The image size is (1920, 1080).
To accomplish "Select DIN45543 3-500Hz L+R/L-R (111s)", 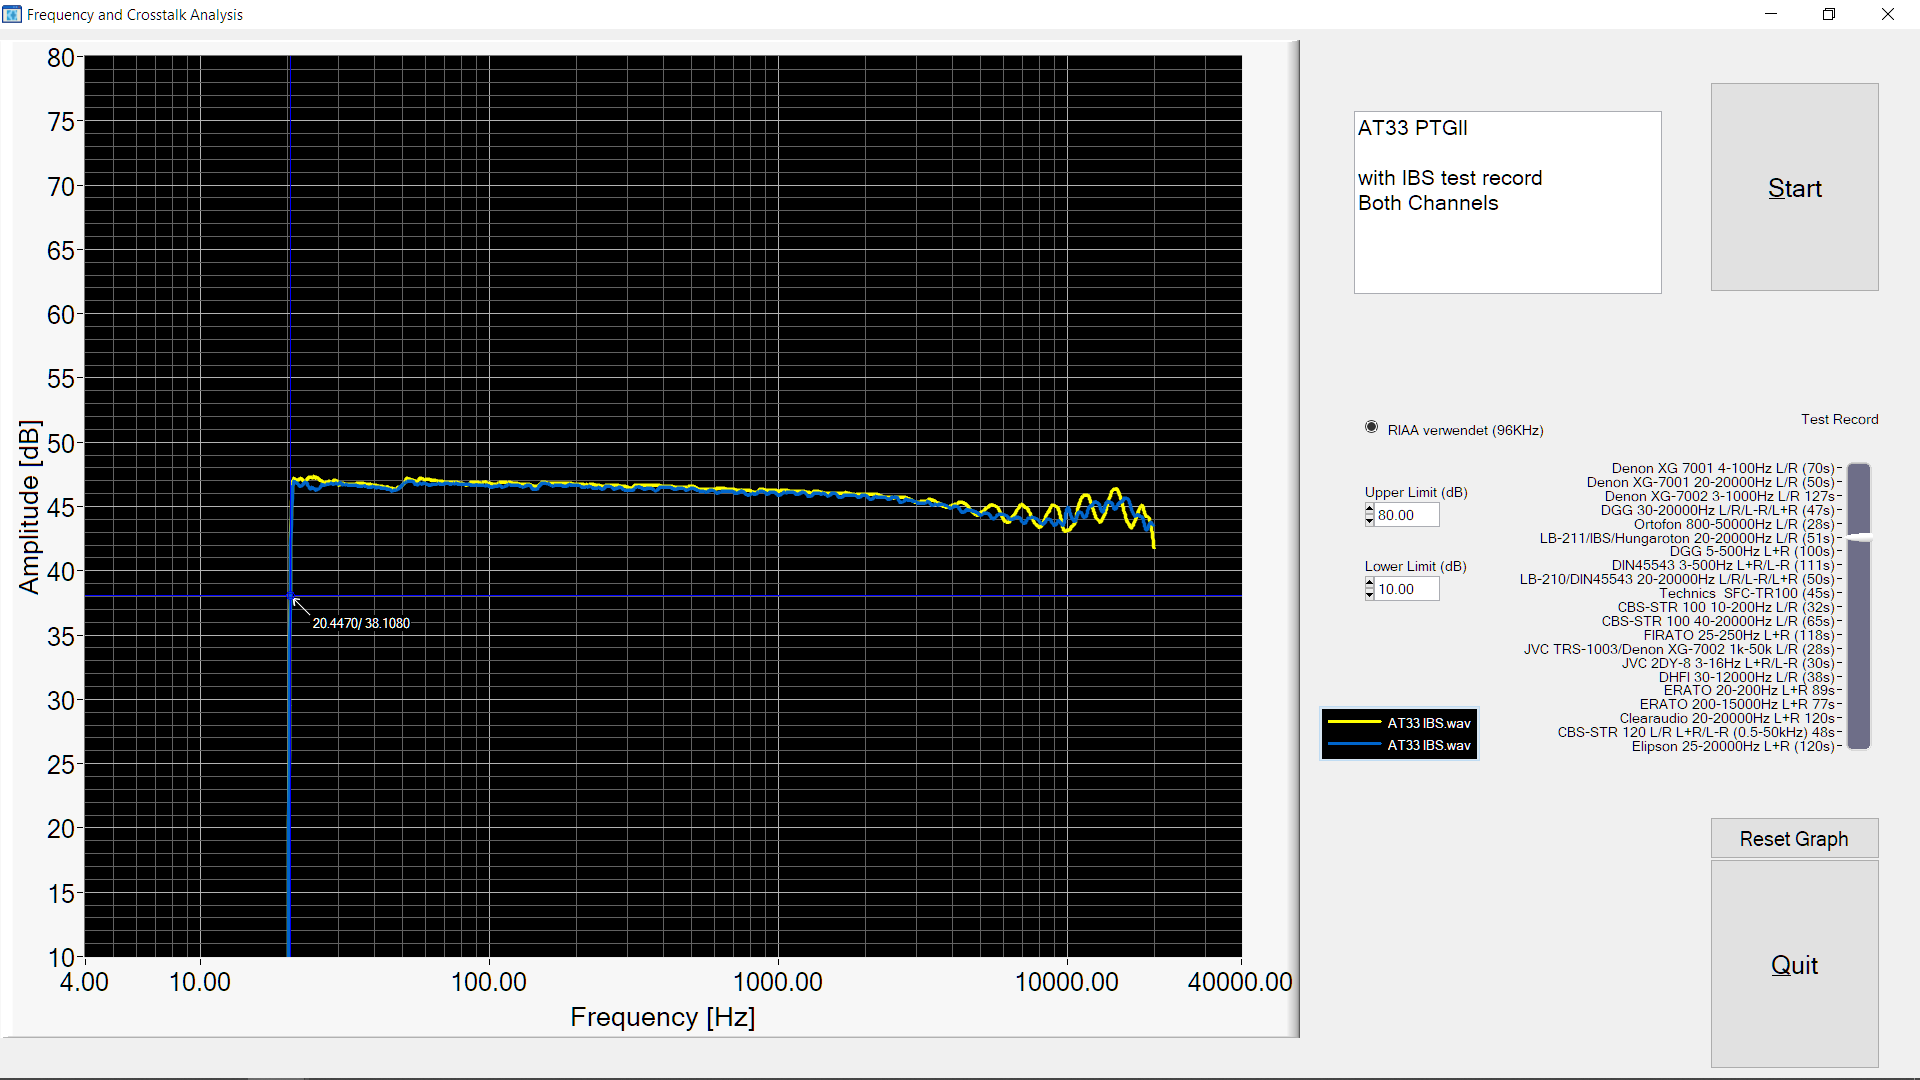I will point(1724,565).
